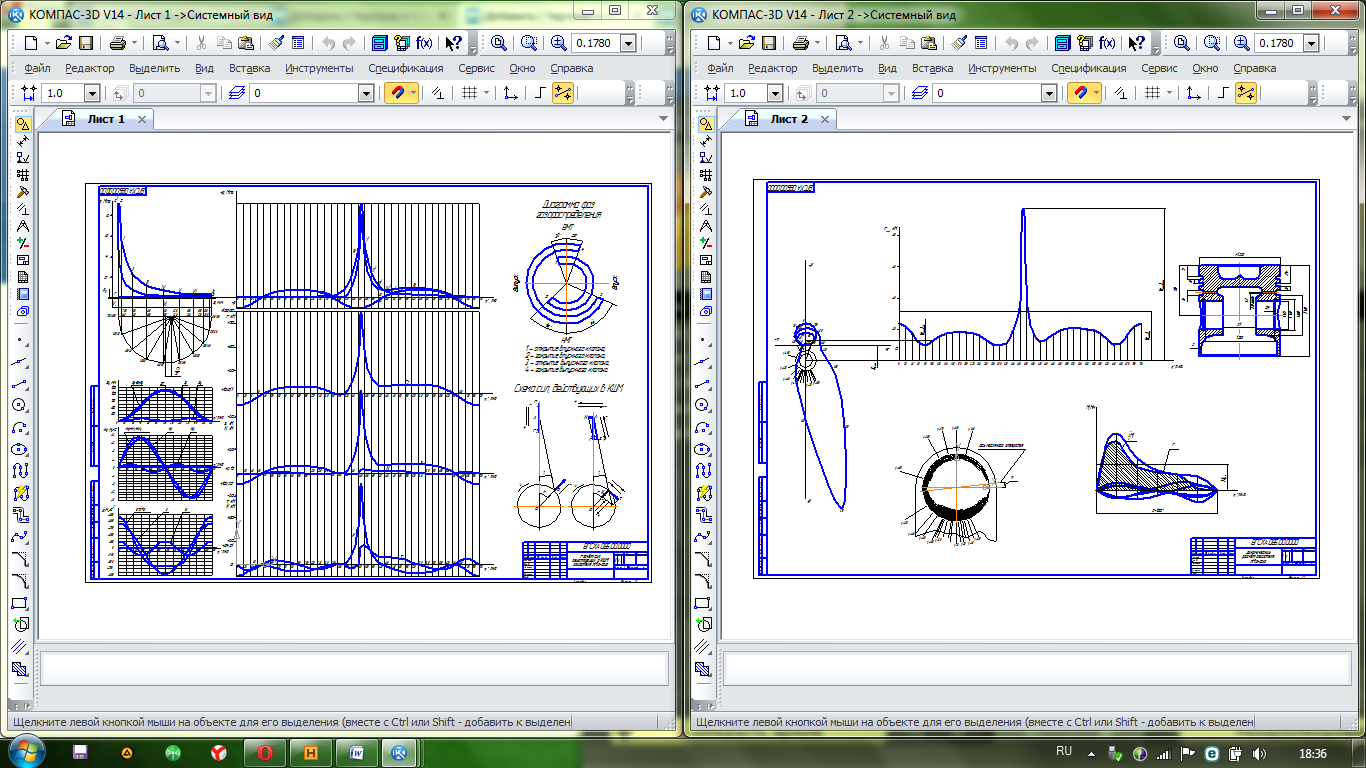
Task: Open the Opera browser on the taskbar
Action: [265, 752]
